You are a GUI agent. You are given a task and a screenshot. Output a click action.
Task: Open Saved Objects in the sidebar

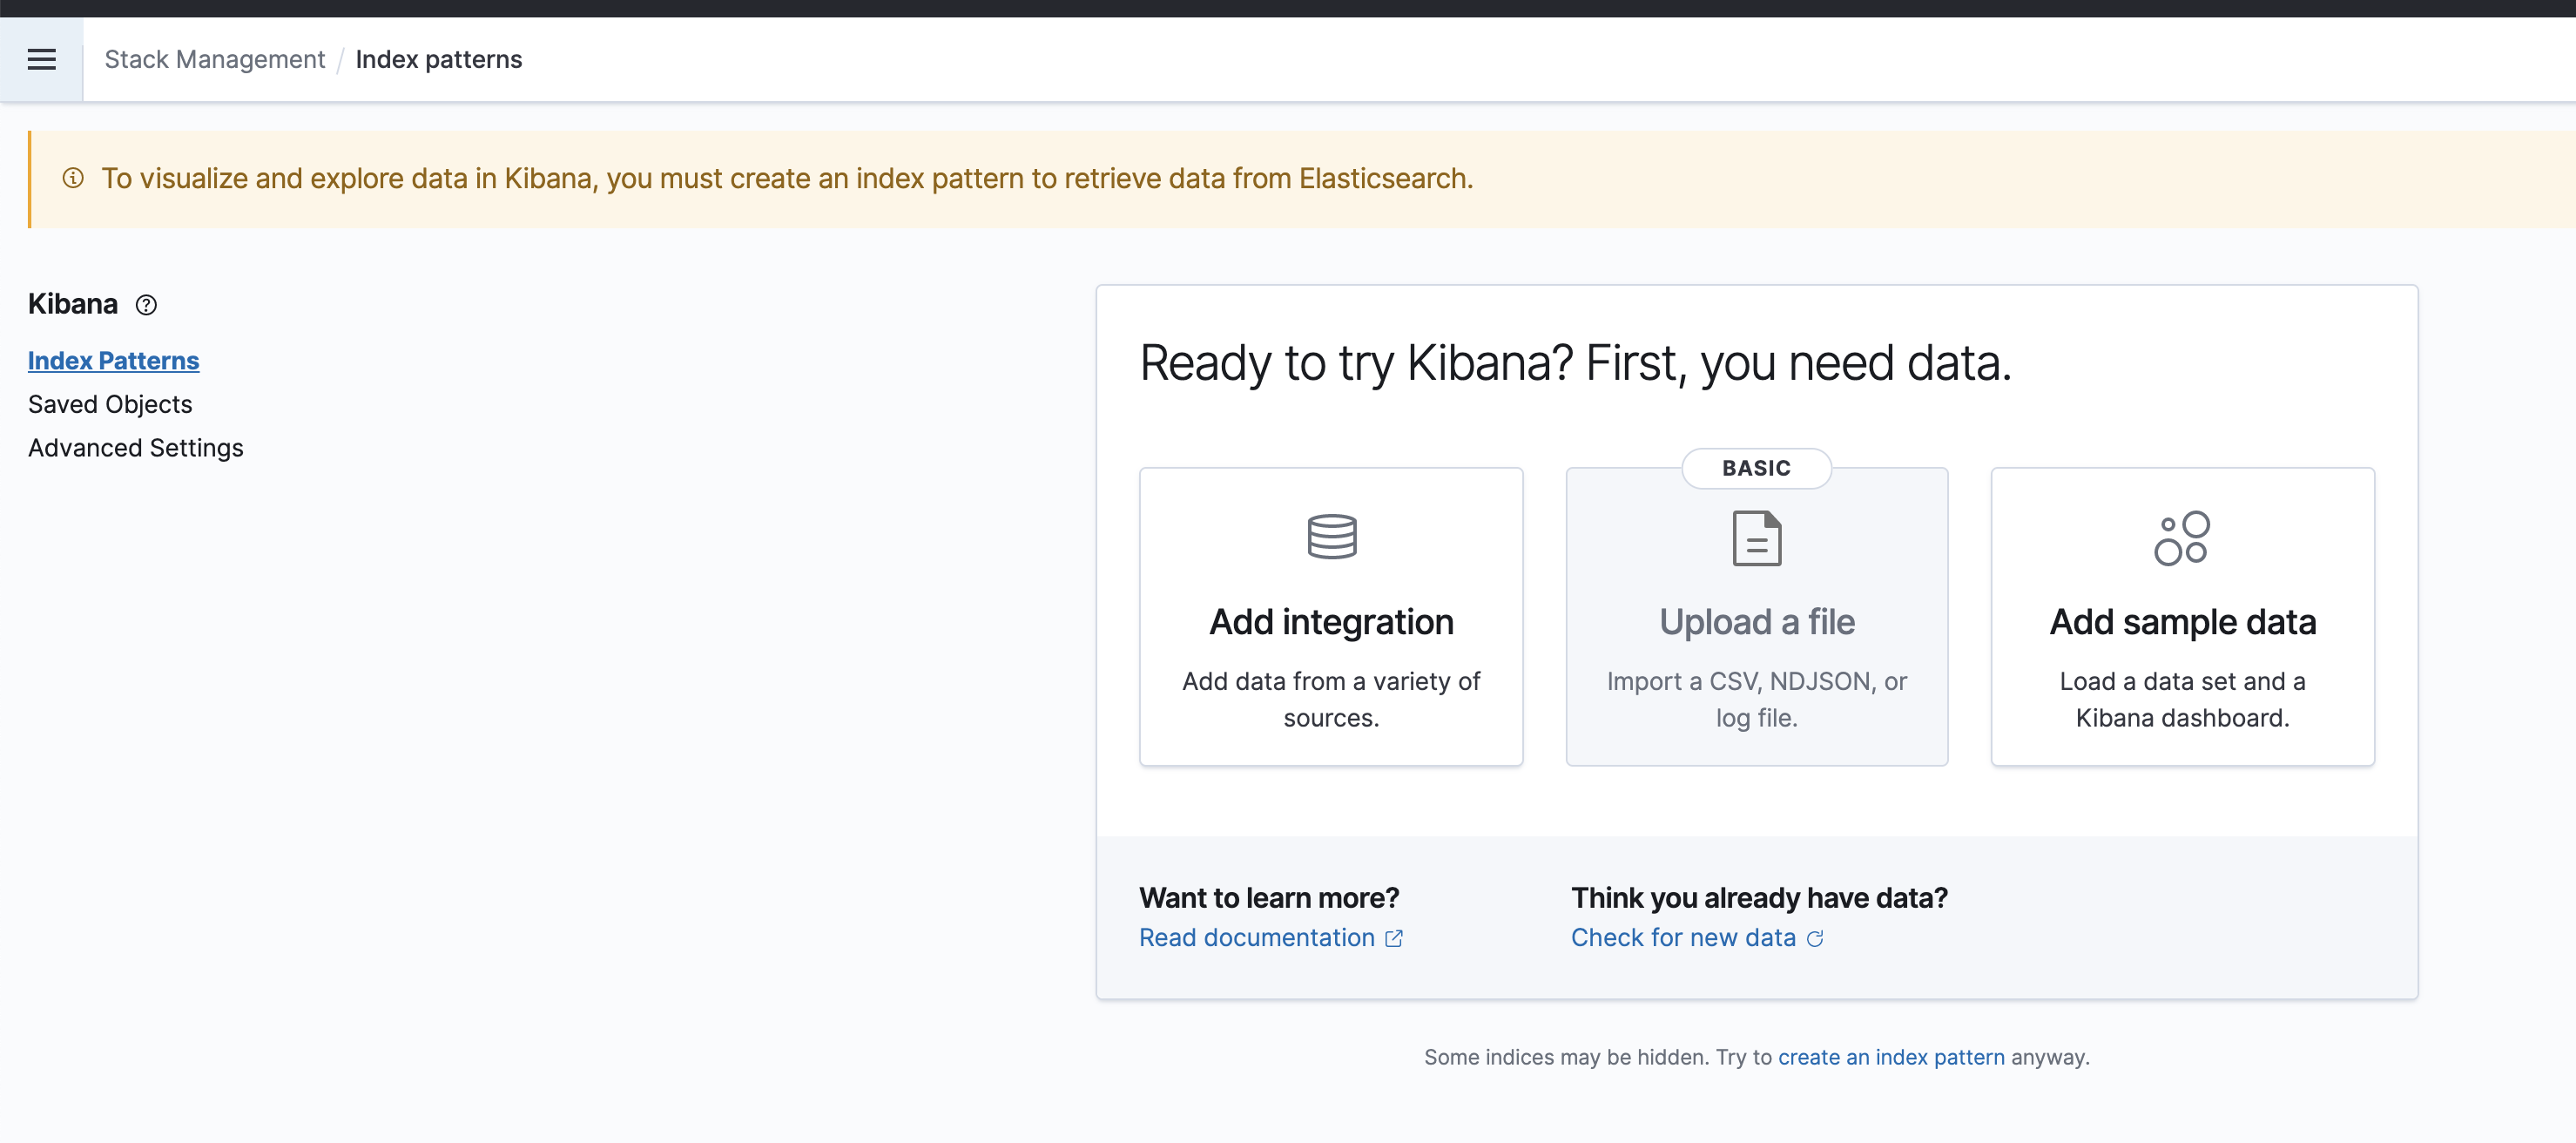click(110, 404)
